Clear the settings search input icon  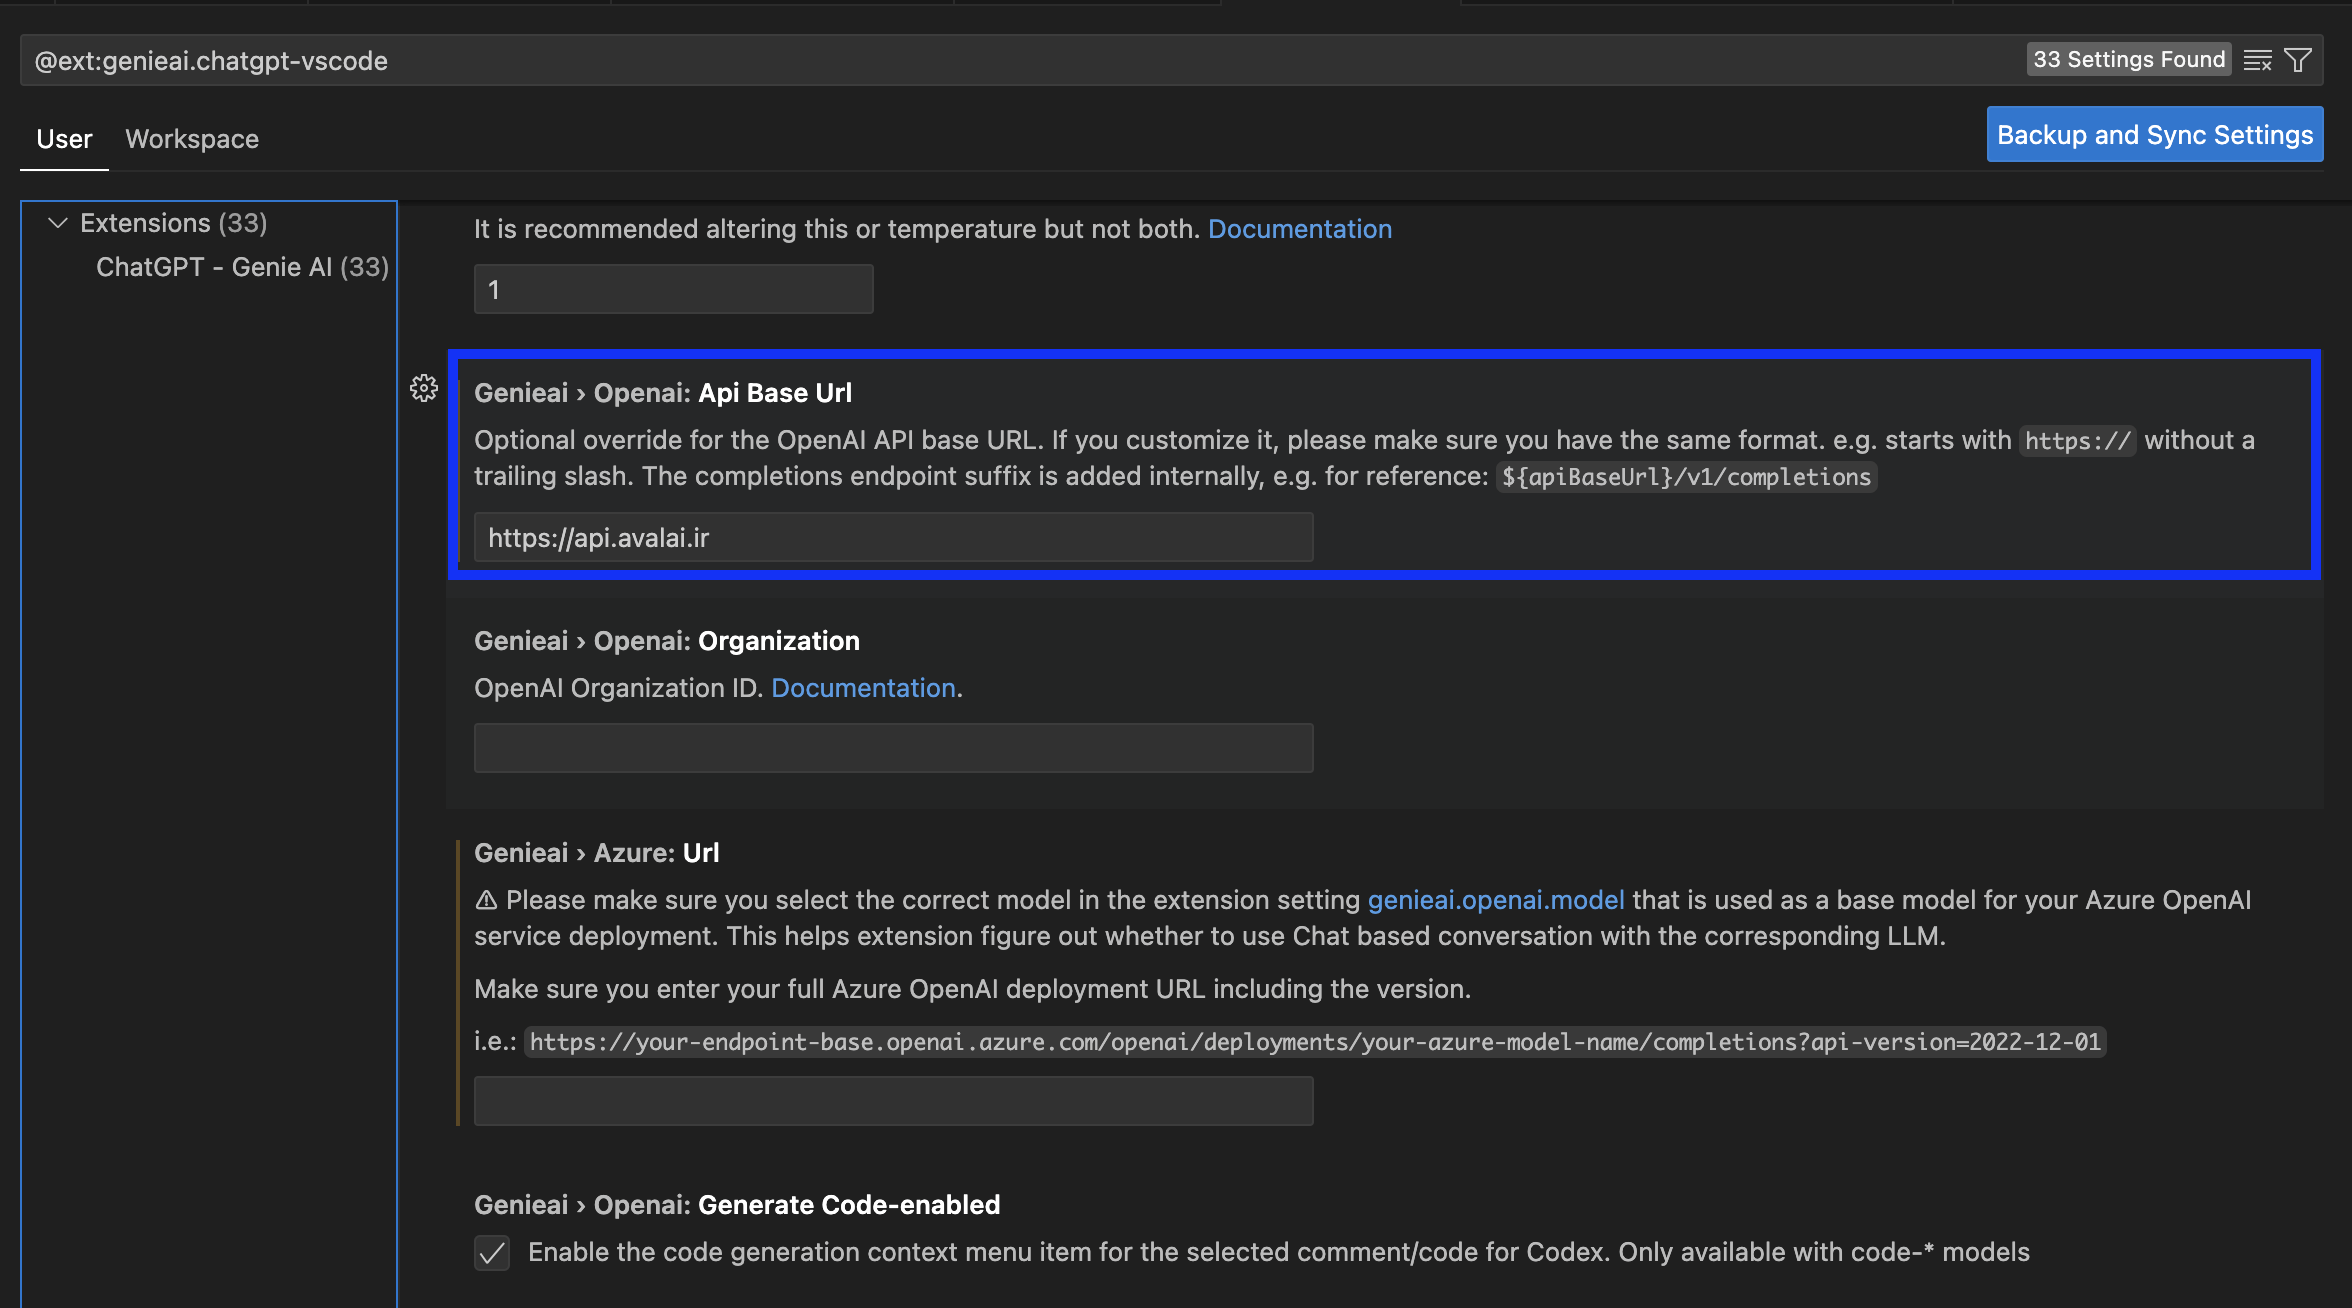[2257, 60]
